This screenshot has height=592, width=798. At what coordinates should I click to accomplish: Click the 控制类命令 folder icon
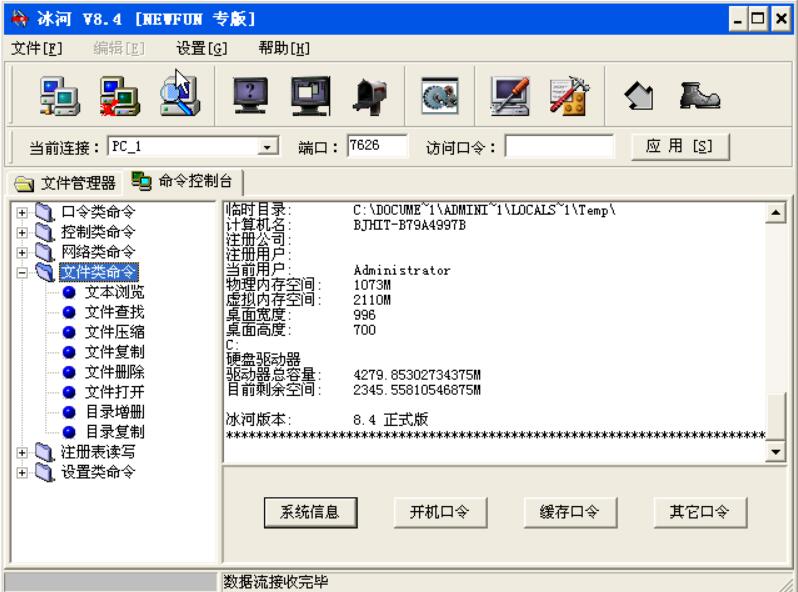[x=45, y=232]
